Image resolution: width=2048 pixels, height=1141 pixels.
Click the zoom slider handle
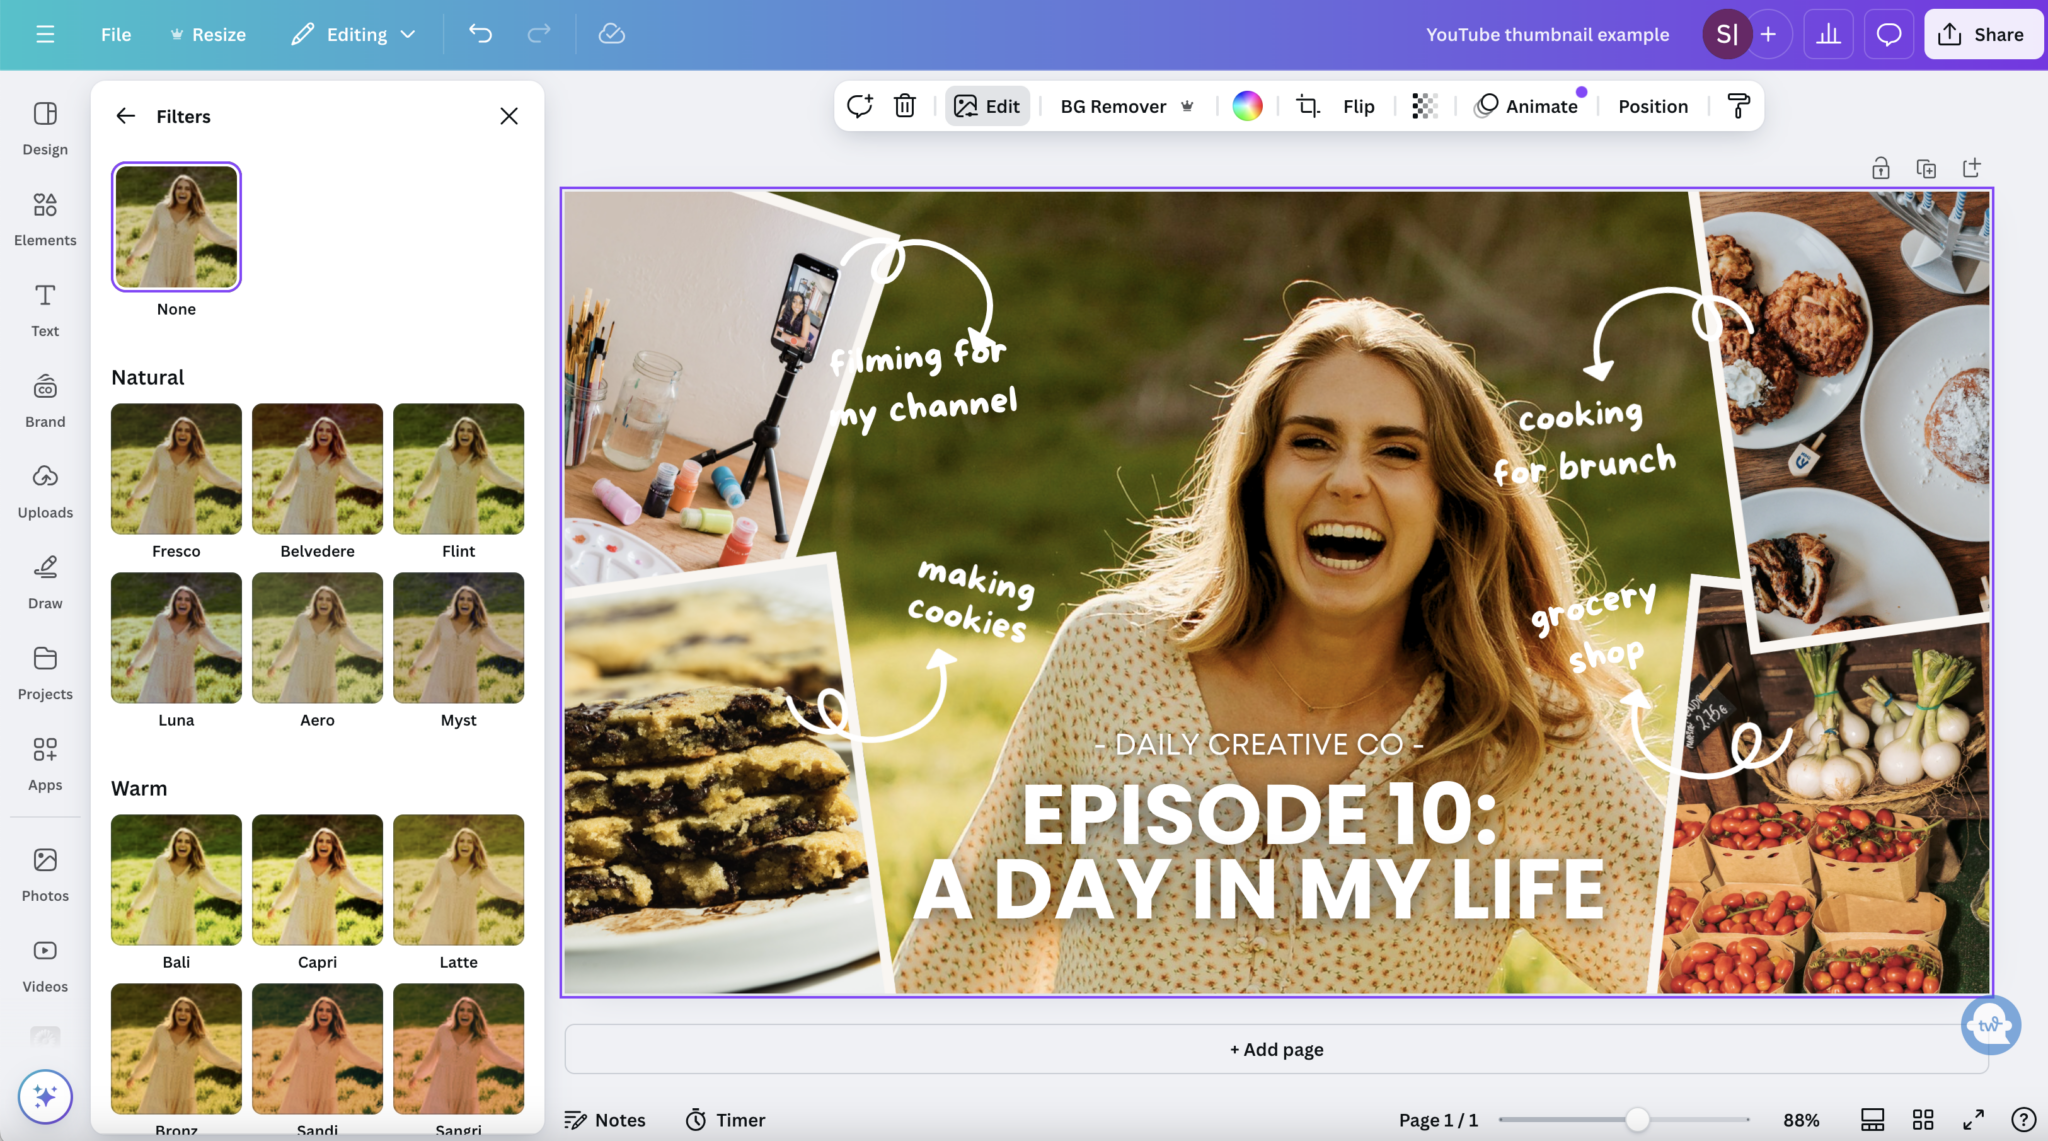click(1636, 1120)
